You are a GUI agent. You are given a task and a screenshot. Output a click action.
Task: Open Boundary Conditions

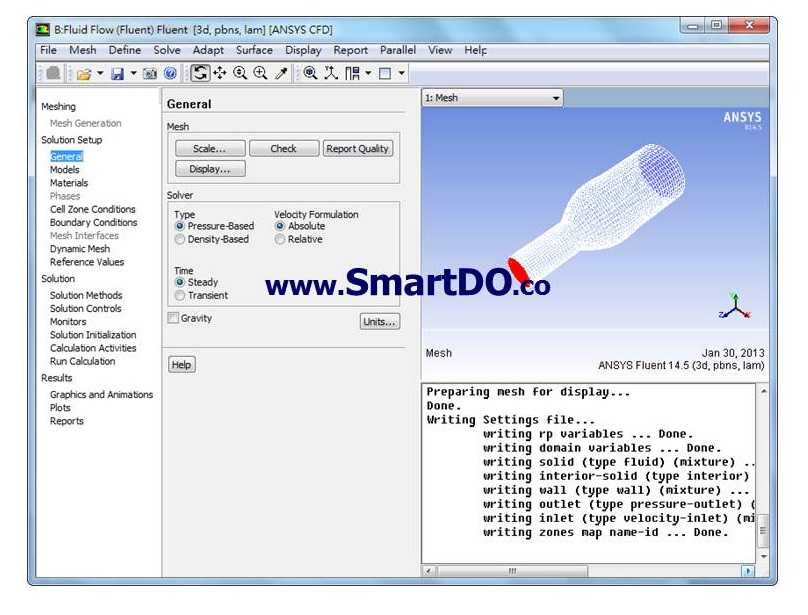click(94, 223)
